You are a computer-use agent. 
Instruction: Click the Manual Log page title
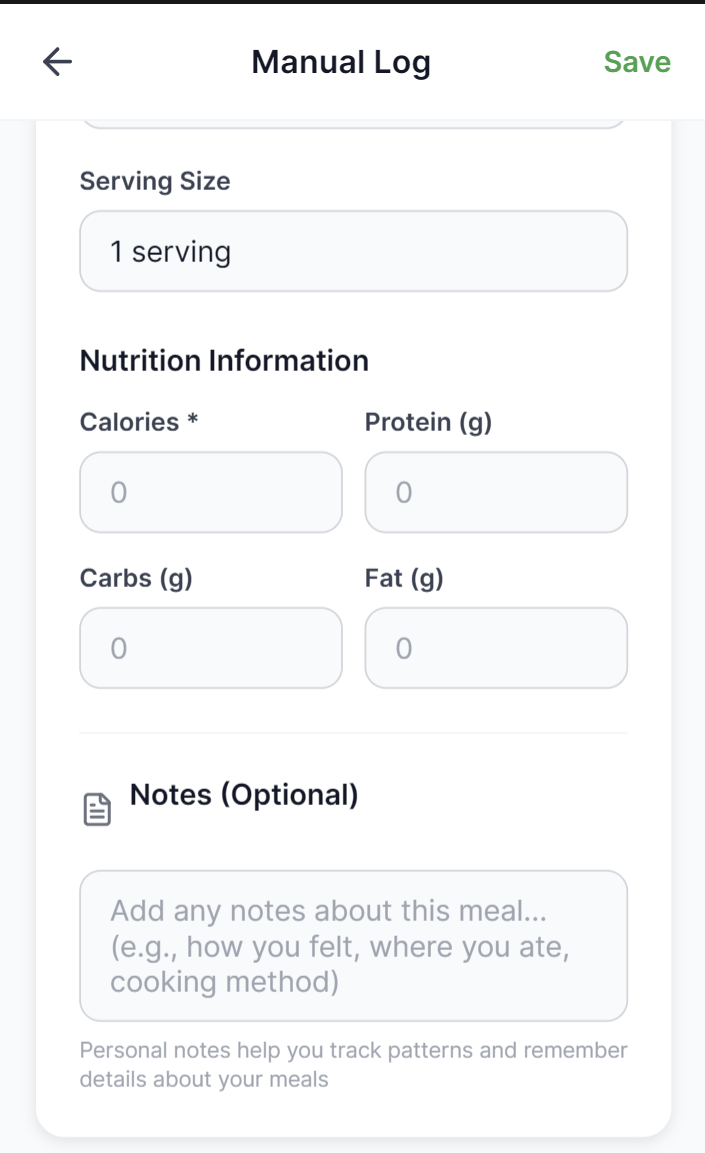341,62
